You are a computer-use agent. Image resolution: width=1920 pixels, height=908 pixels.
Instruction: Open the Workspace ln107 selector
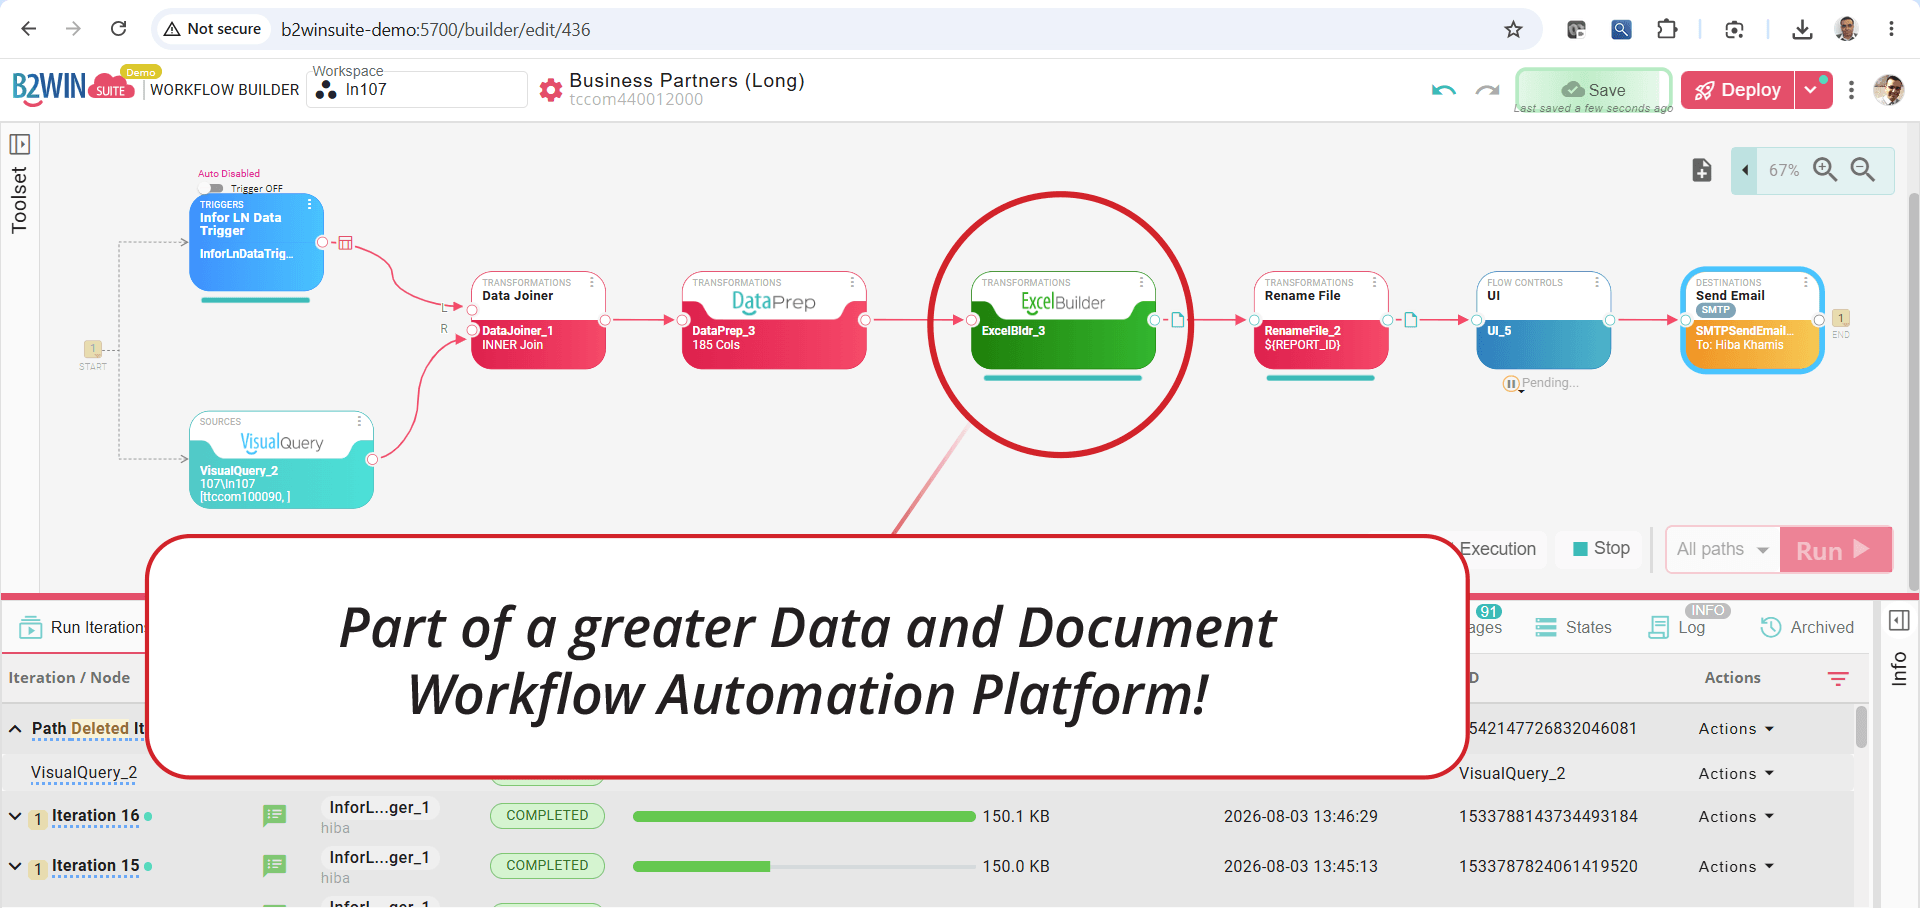(418, 89)
